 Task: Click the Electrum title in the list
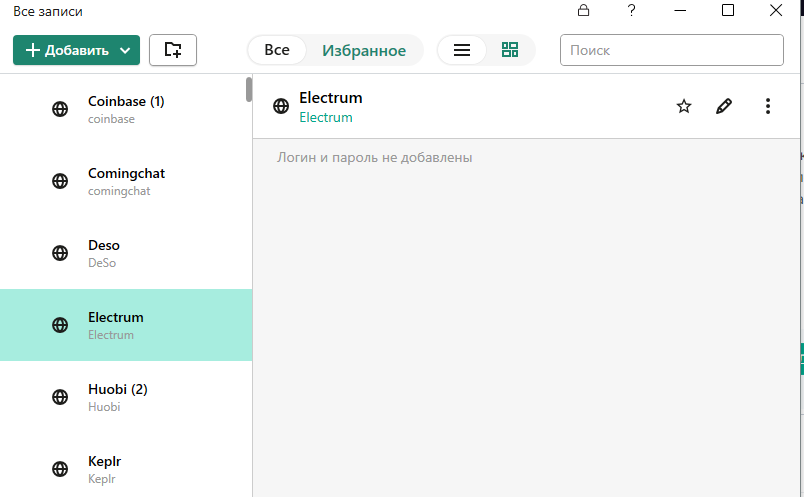116,317
